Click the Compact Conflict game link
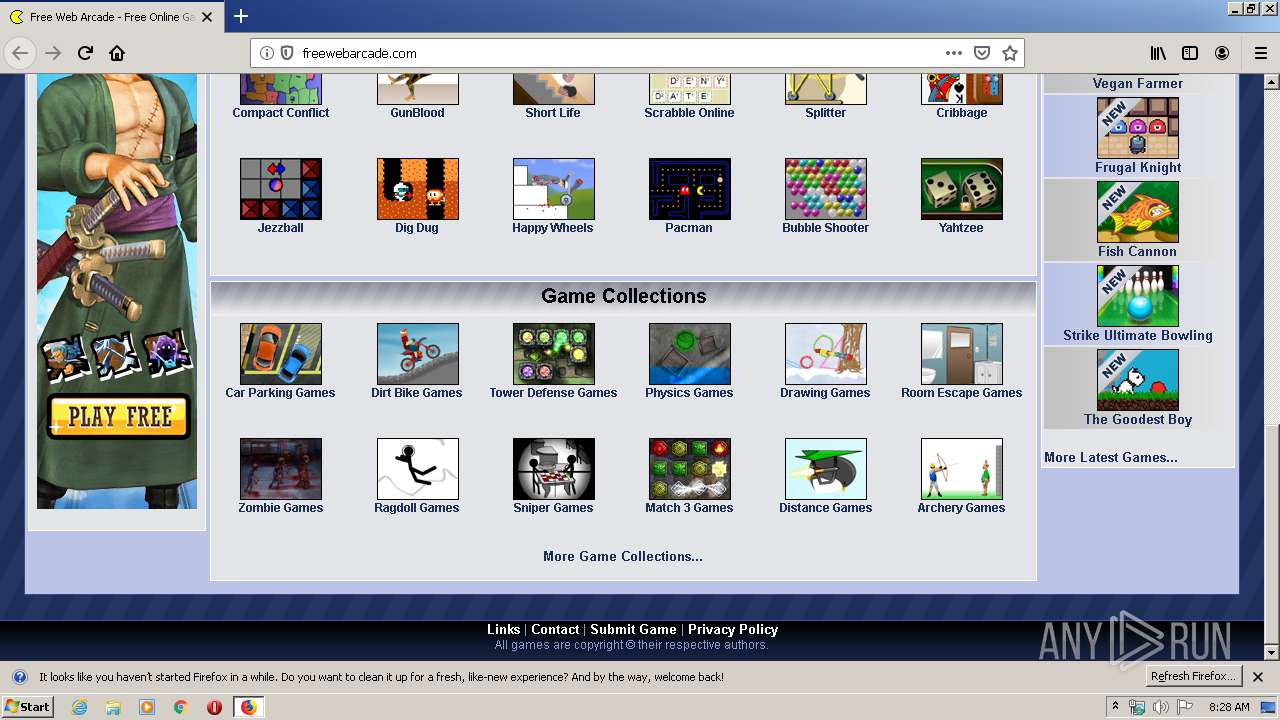The image size is (1280, 720). pos(281,113)
